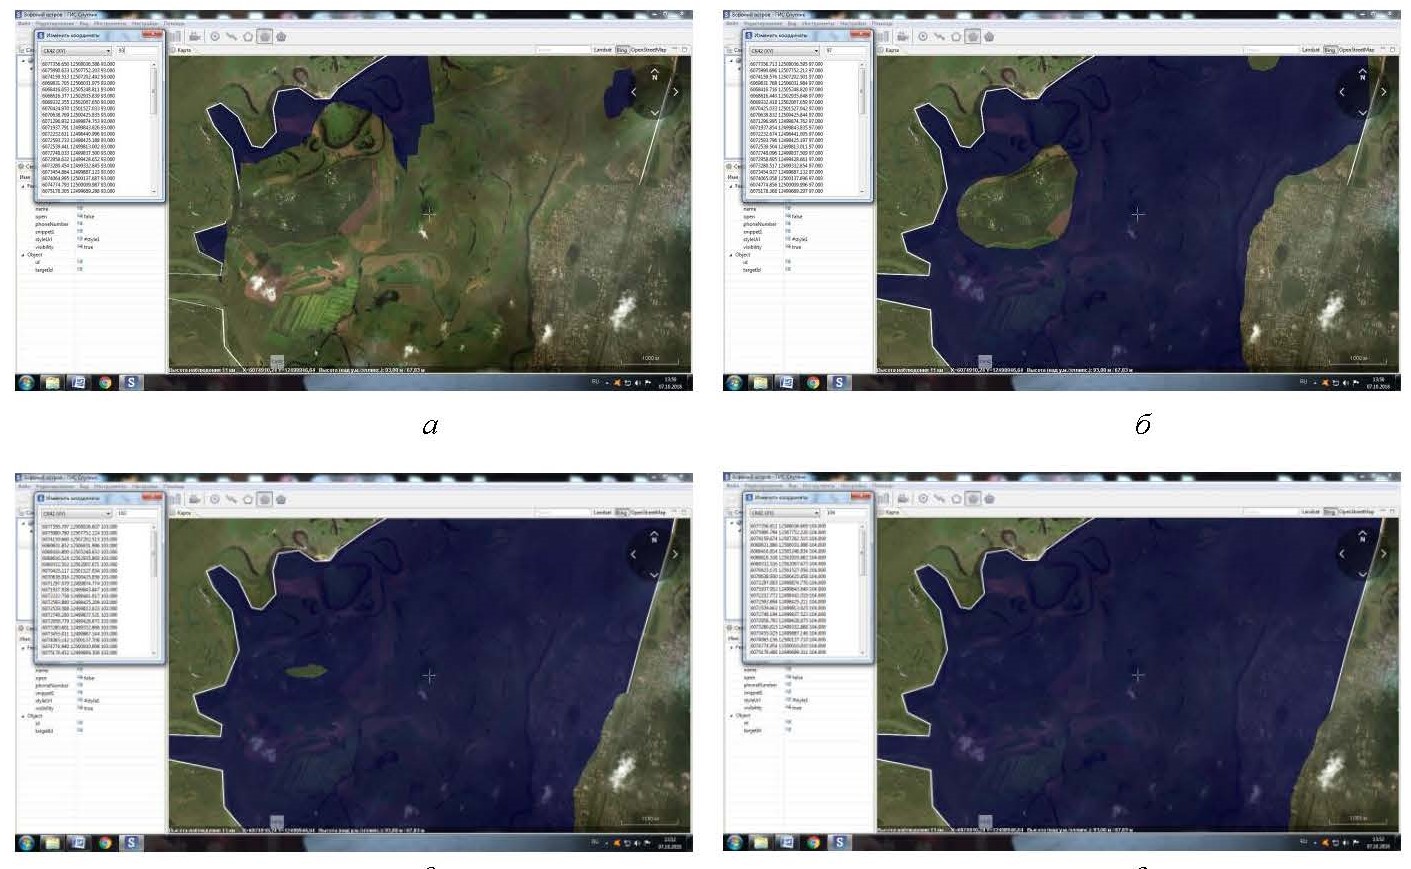The image size is (1411, 869).
Task: Select the pentagon polygon tool in panel а
Action: (x=248, y=36)
